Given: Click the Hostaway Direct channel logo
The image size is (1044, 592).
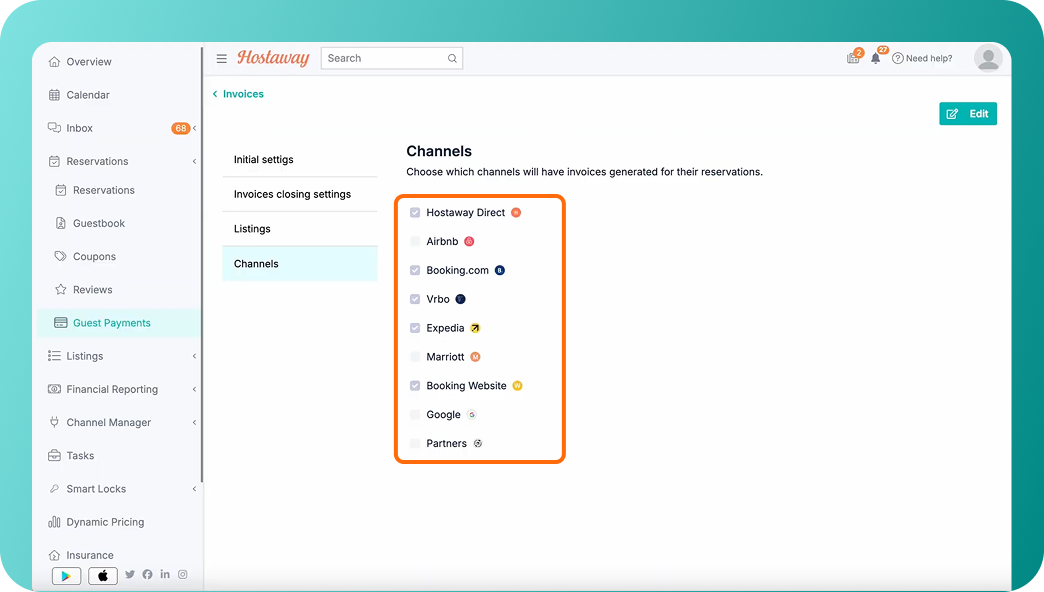Looking at the screenshot, I should [516, 212].
